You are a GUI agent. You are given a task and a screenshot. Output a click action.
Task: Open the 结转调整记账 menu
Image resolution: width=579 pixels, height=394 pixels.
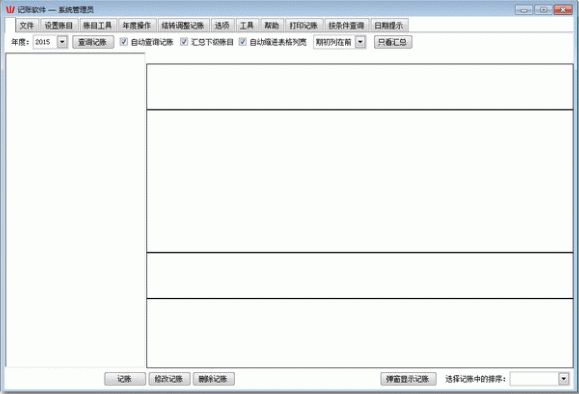(x=184, y=25)
